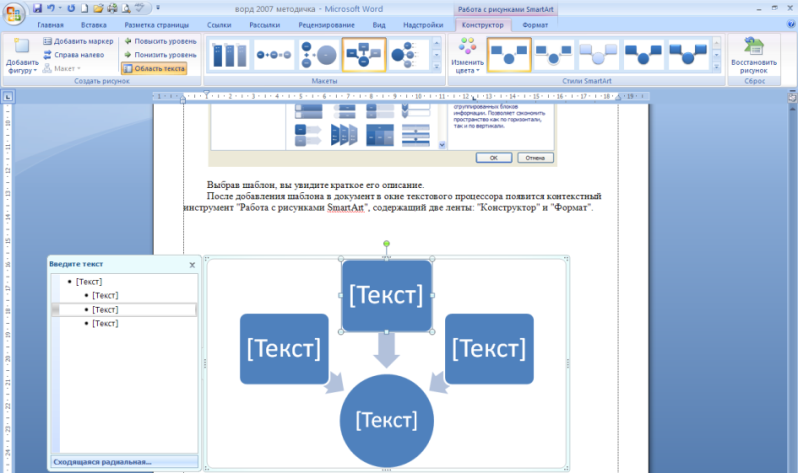This screenshot has height=473, width=798.
Task: Expand the full Стили SmartArt gallery
Action: (x=717, y=67)
